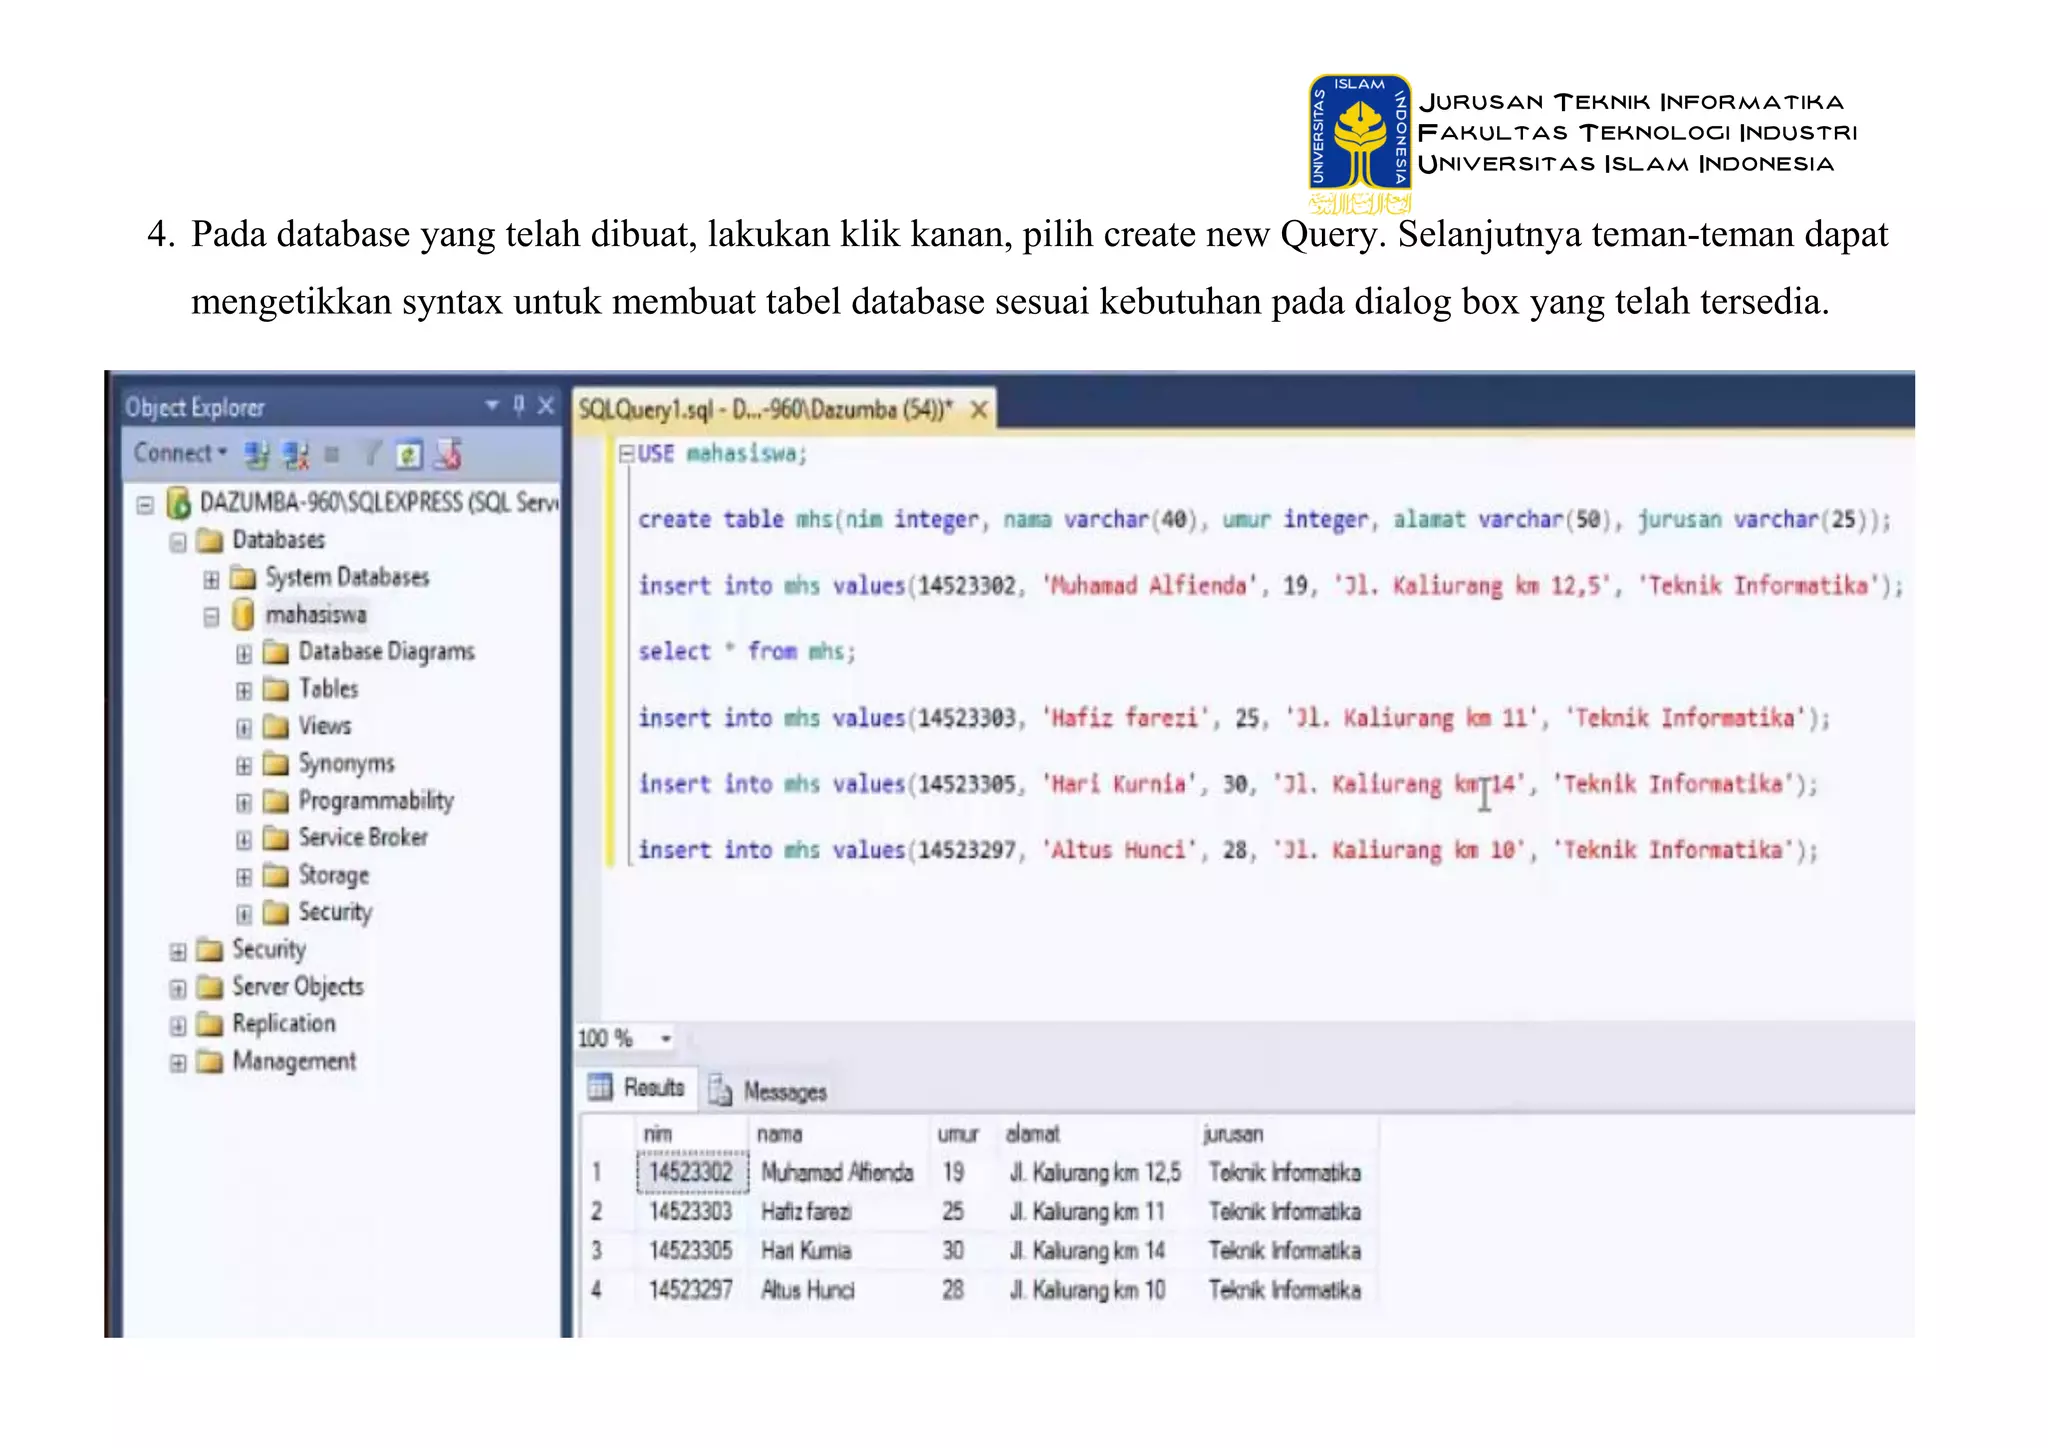Click the Databases folder icon
This screenshot has width=2048, height=1448.
pyautogui.click(x=210, y=541)
